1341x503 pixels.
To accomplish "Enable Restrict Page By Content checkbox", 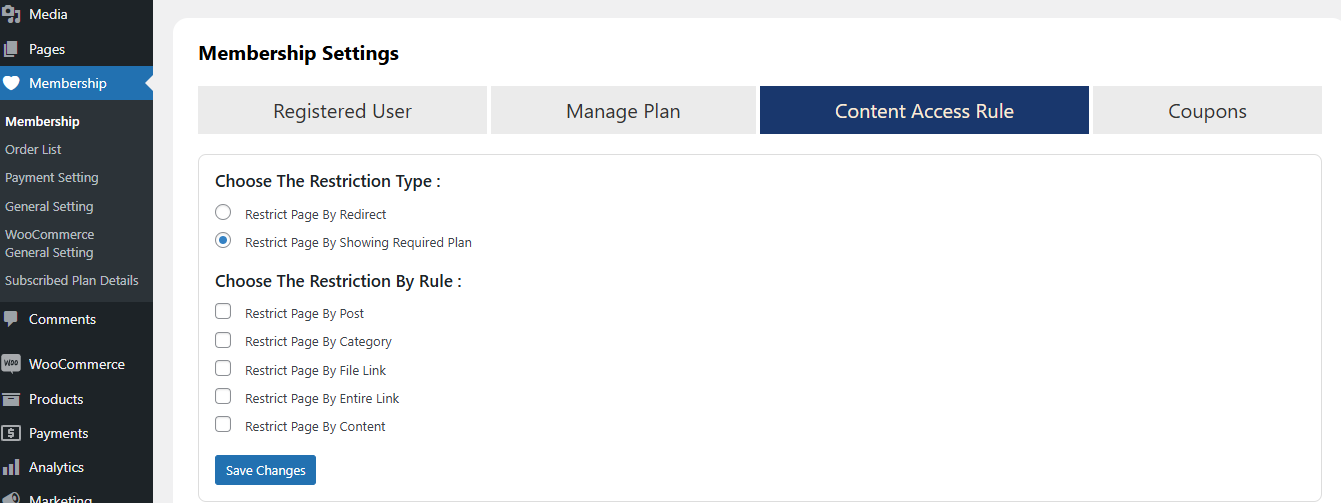I will click(x=223, y=425).
